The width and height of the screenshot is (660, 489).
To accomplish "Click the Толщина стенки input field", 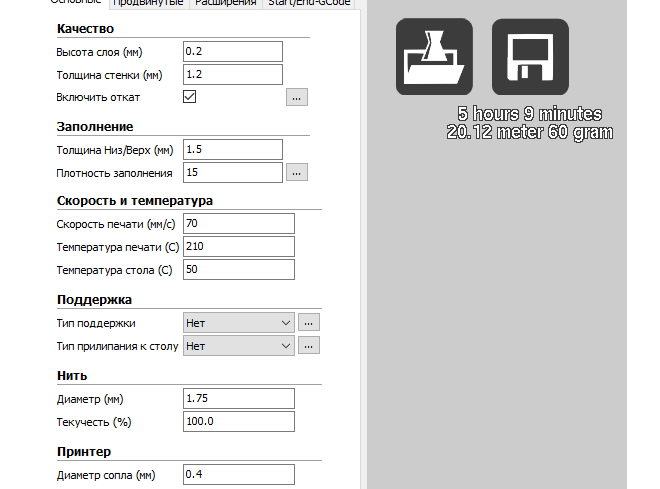I will [233, 74].
